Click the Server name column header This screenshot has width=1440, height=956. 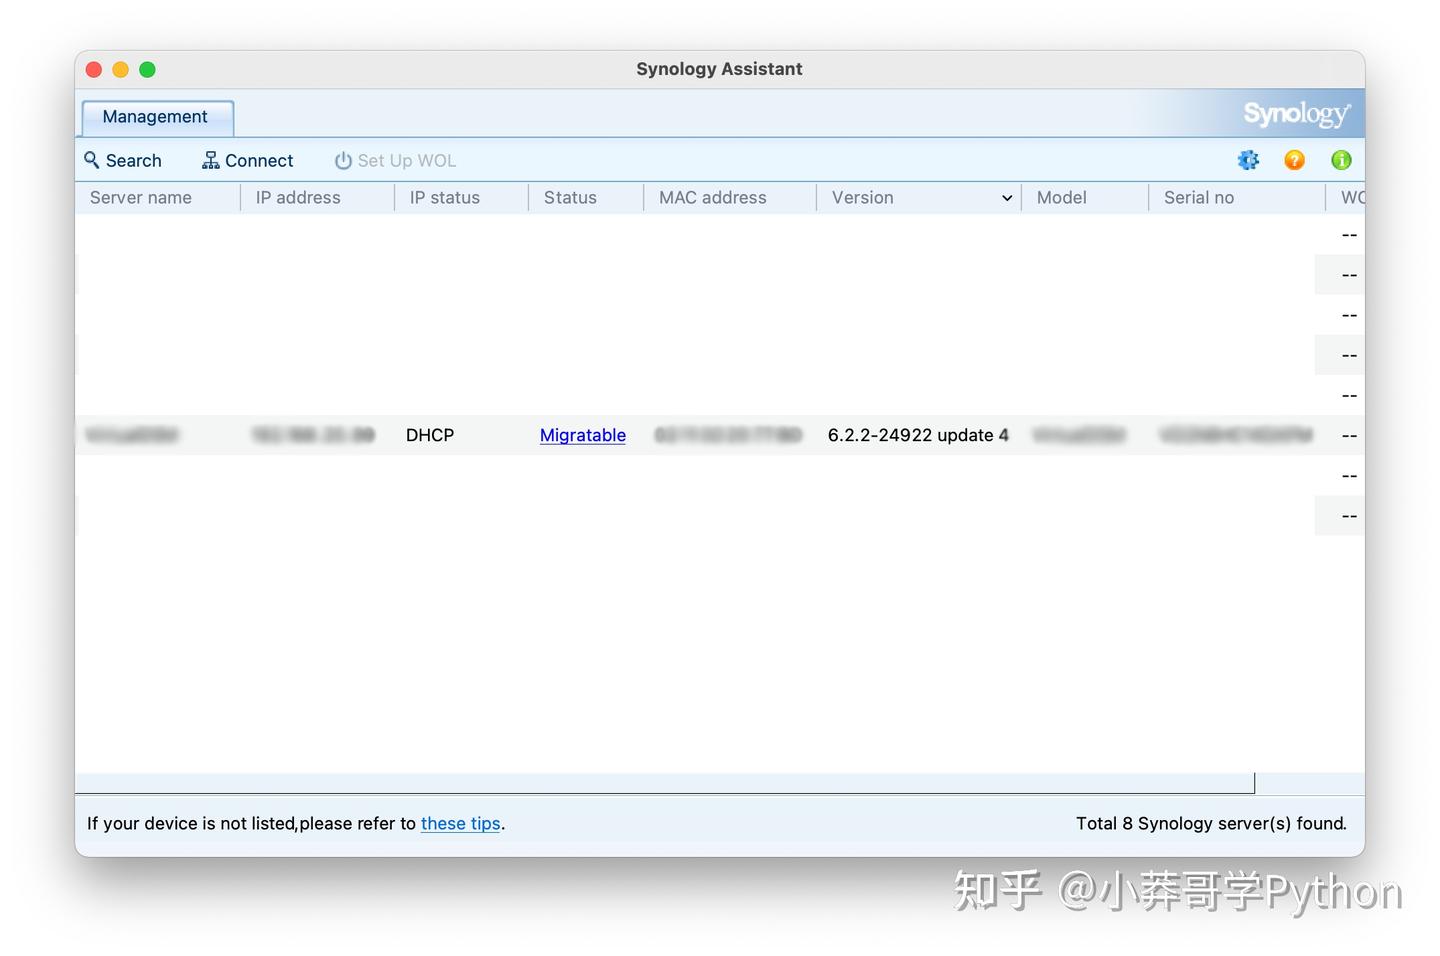click(x=141, y=197)
